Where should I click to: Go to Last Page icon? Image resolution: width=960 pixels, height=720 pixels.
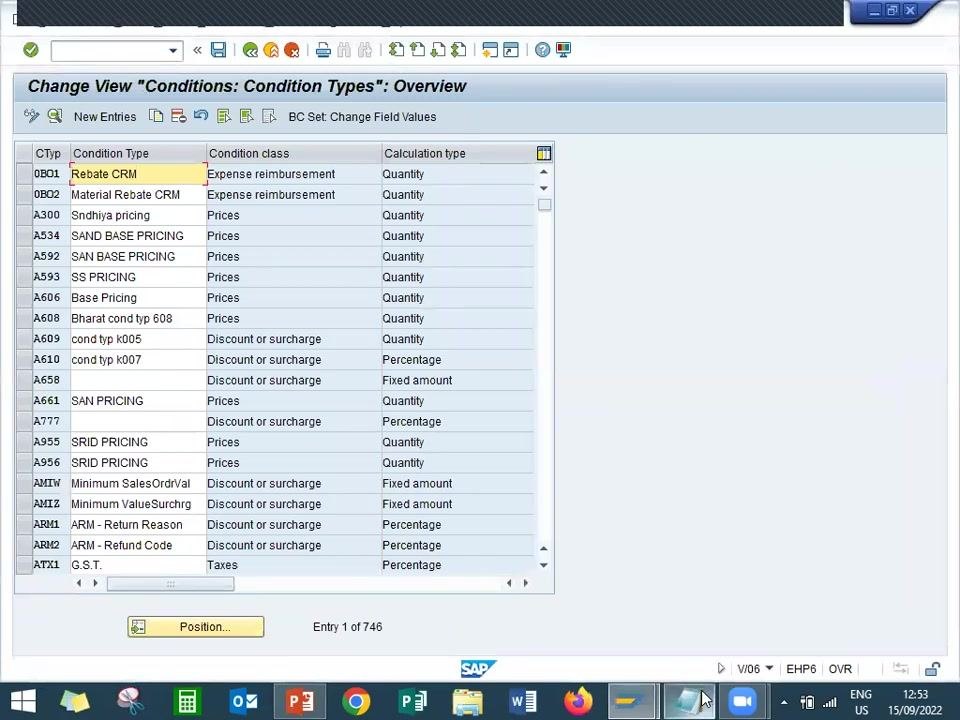click(x=459, y=50)
